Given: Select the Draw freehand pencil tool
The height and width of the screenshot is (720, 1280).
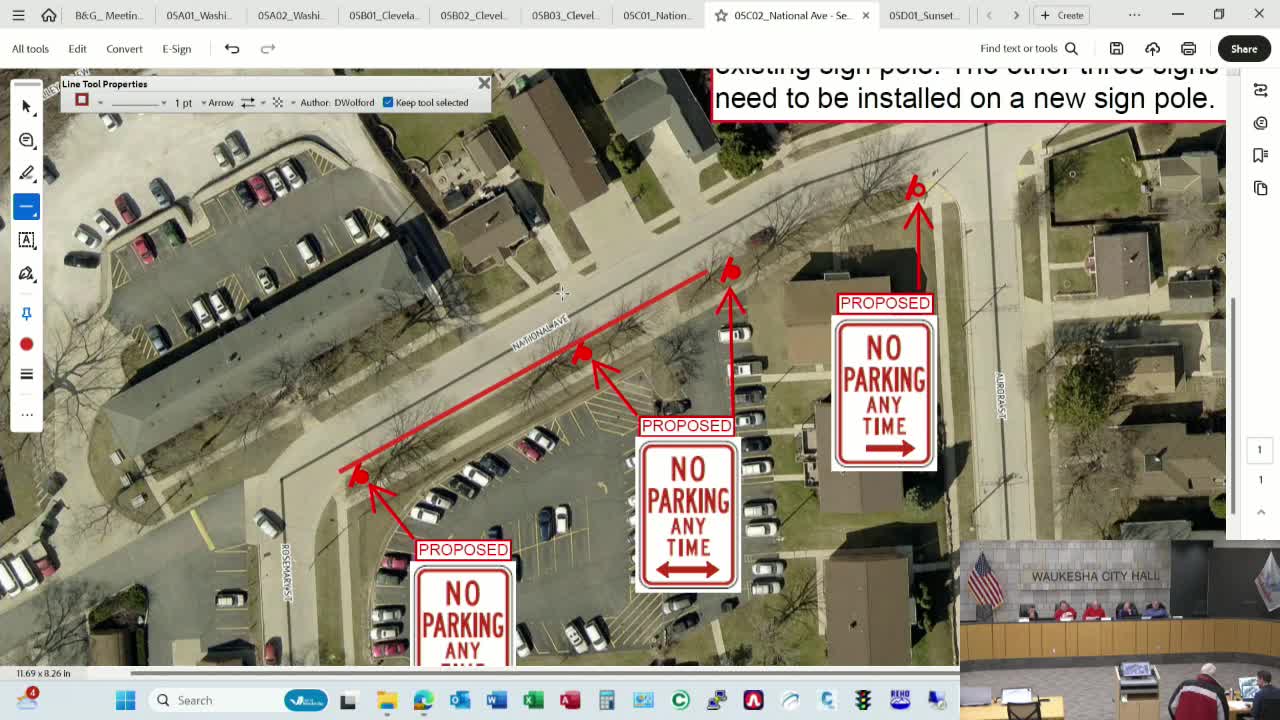Looking at the screenshot, I should point(27,172).
